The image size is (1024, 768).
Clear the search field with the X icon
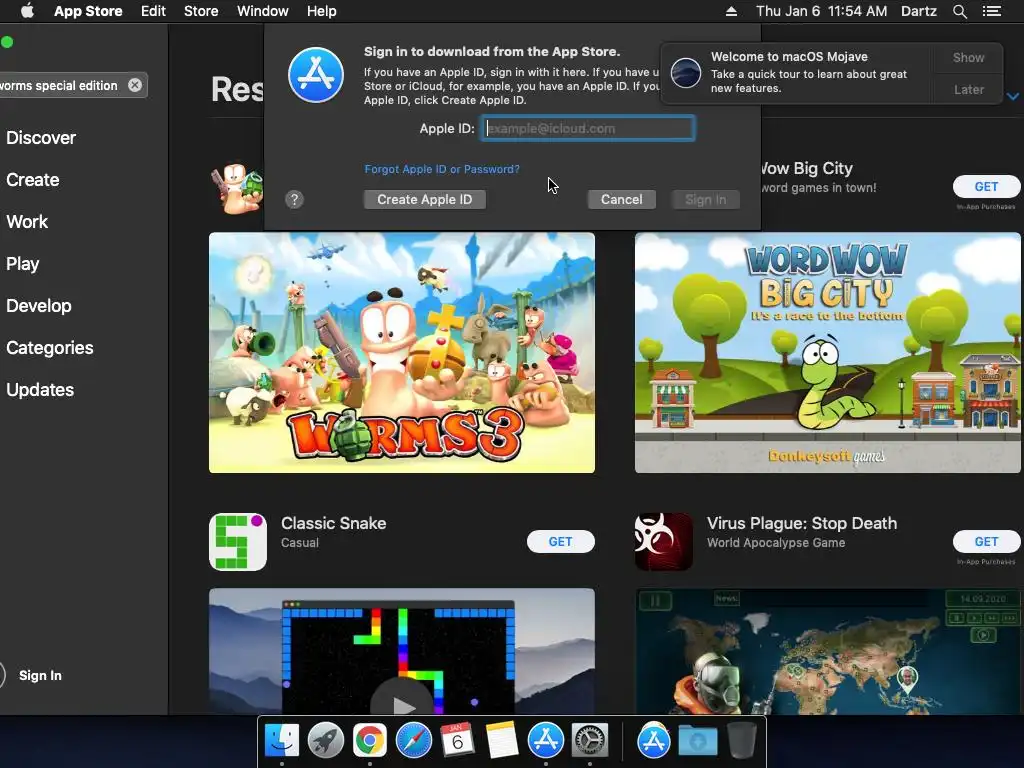pos(135,86)
